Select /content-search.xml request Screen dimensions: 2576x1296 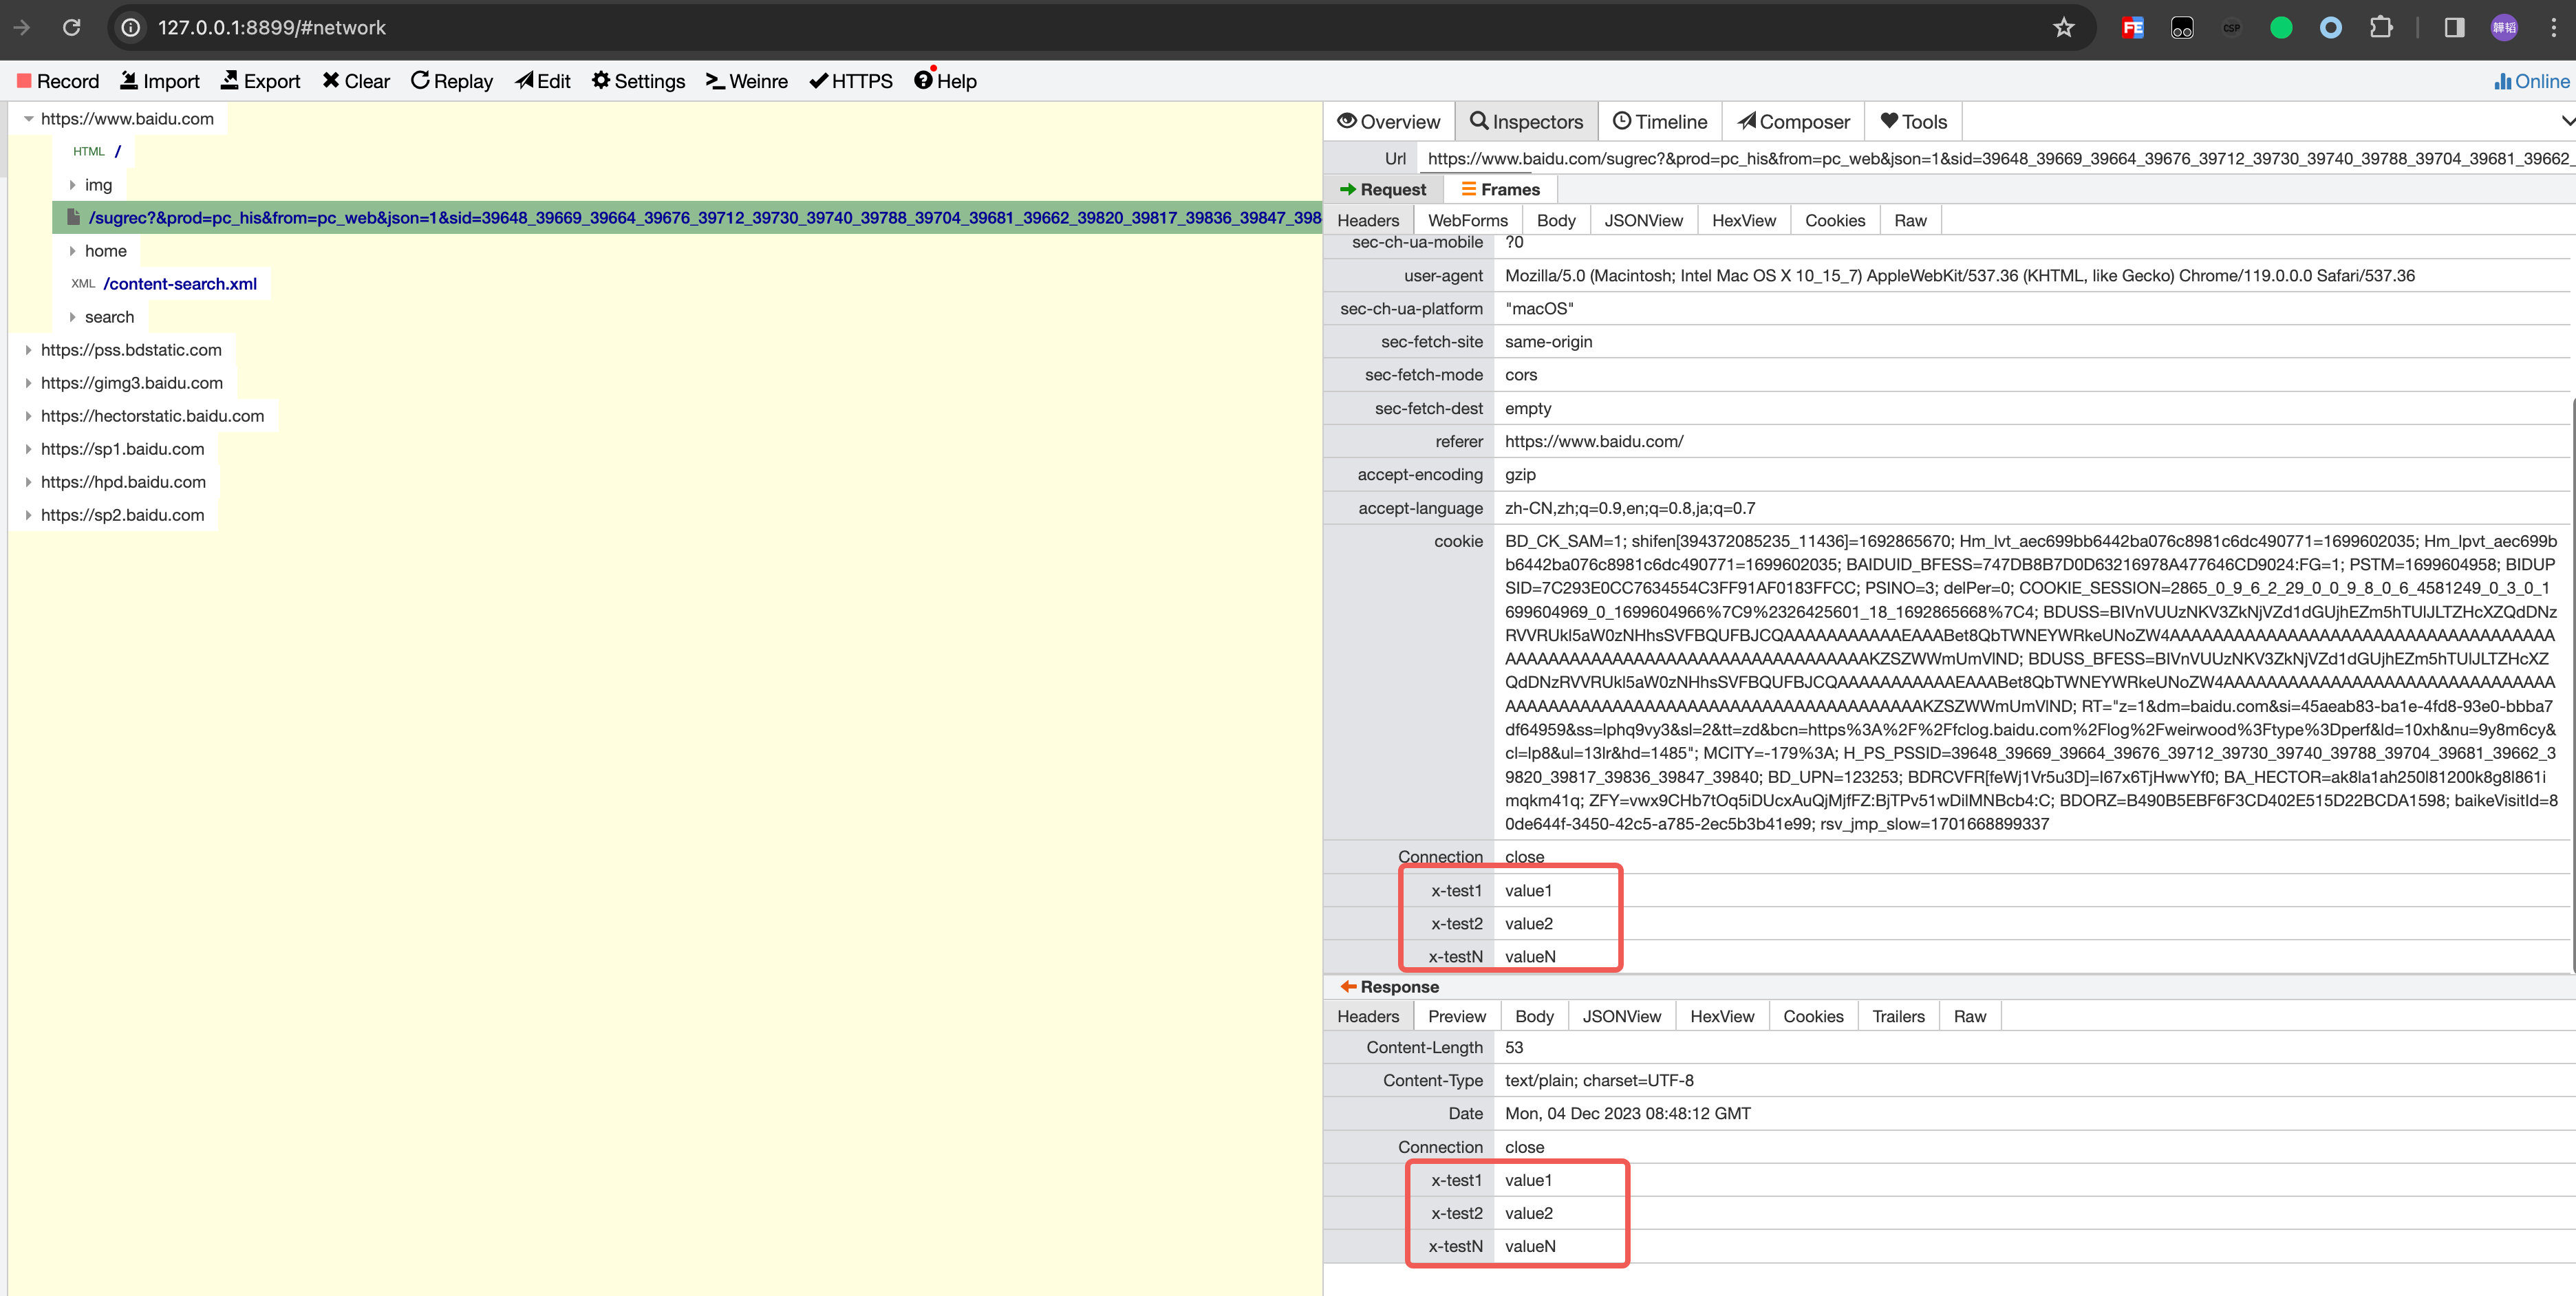pos(165,284)
